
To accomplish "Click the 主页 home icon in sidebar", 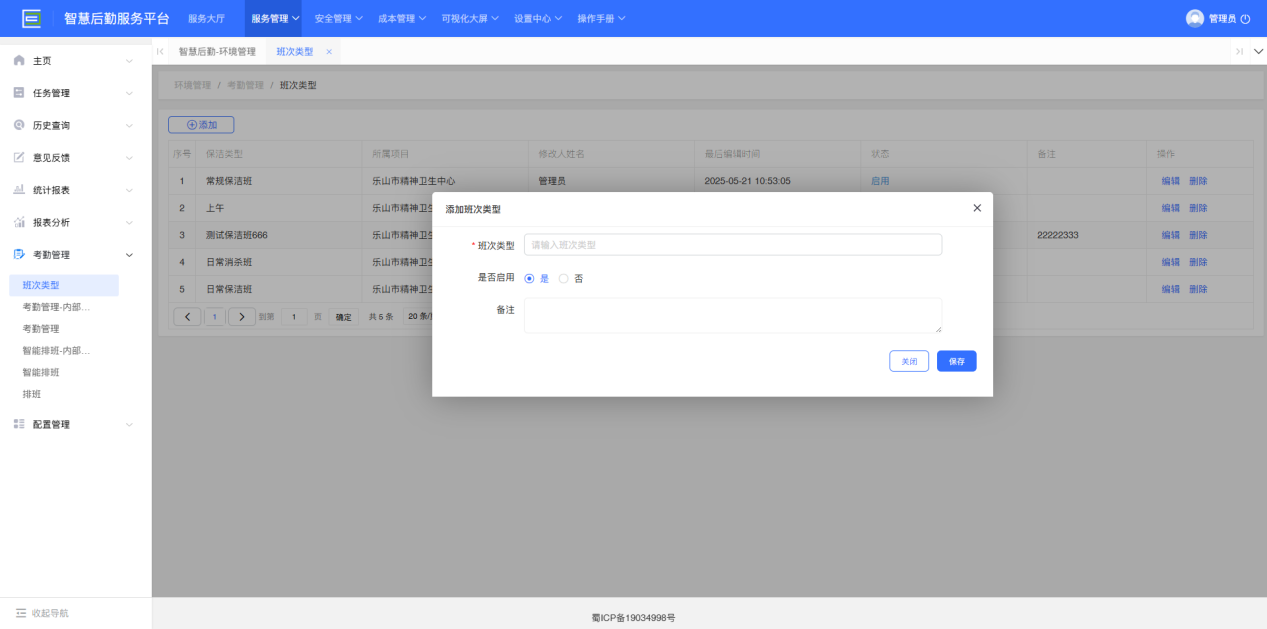I will coord(19,61).
